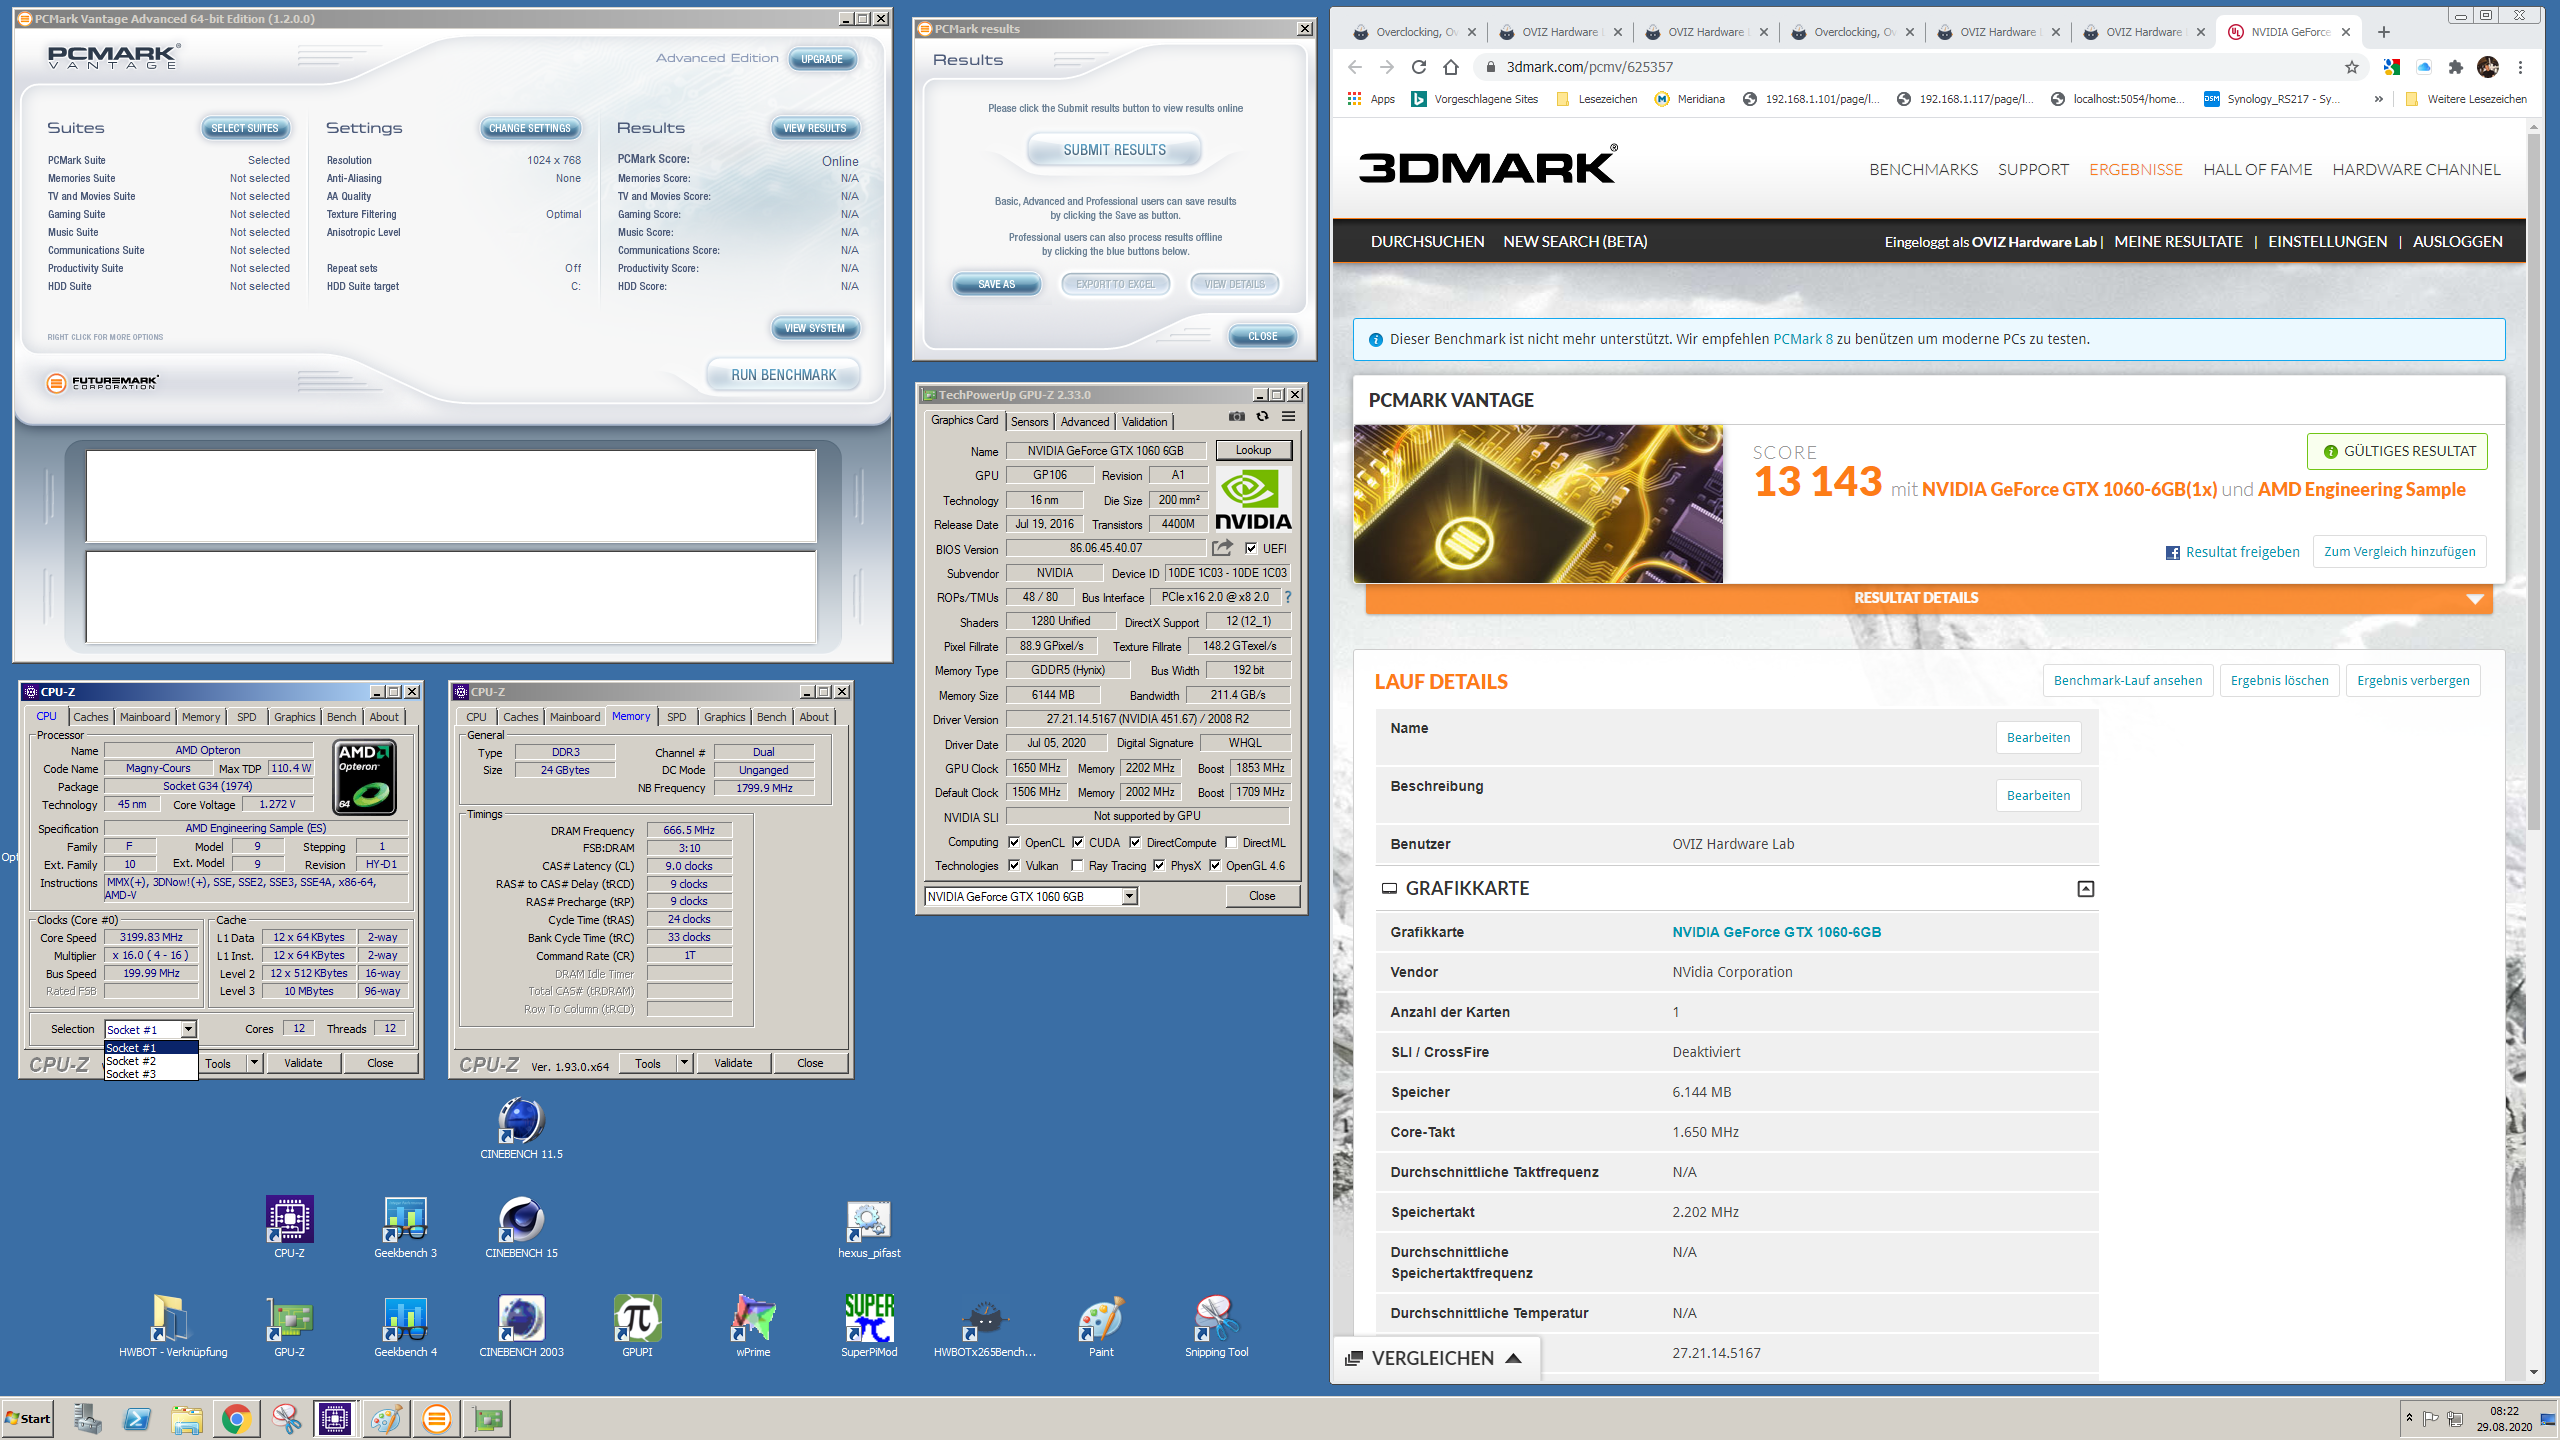Open the Paint desktop shortcut
The height and width of the screenshot is (1440, 2560).
point(1101,1327)
